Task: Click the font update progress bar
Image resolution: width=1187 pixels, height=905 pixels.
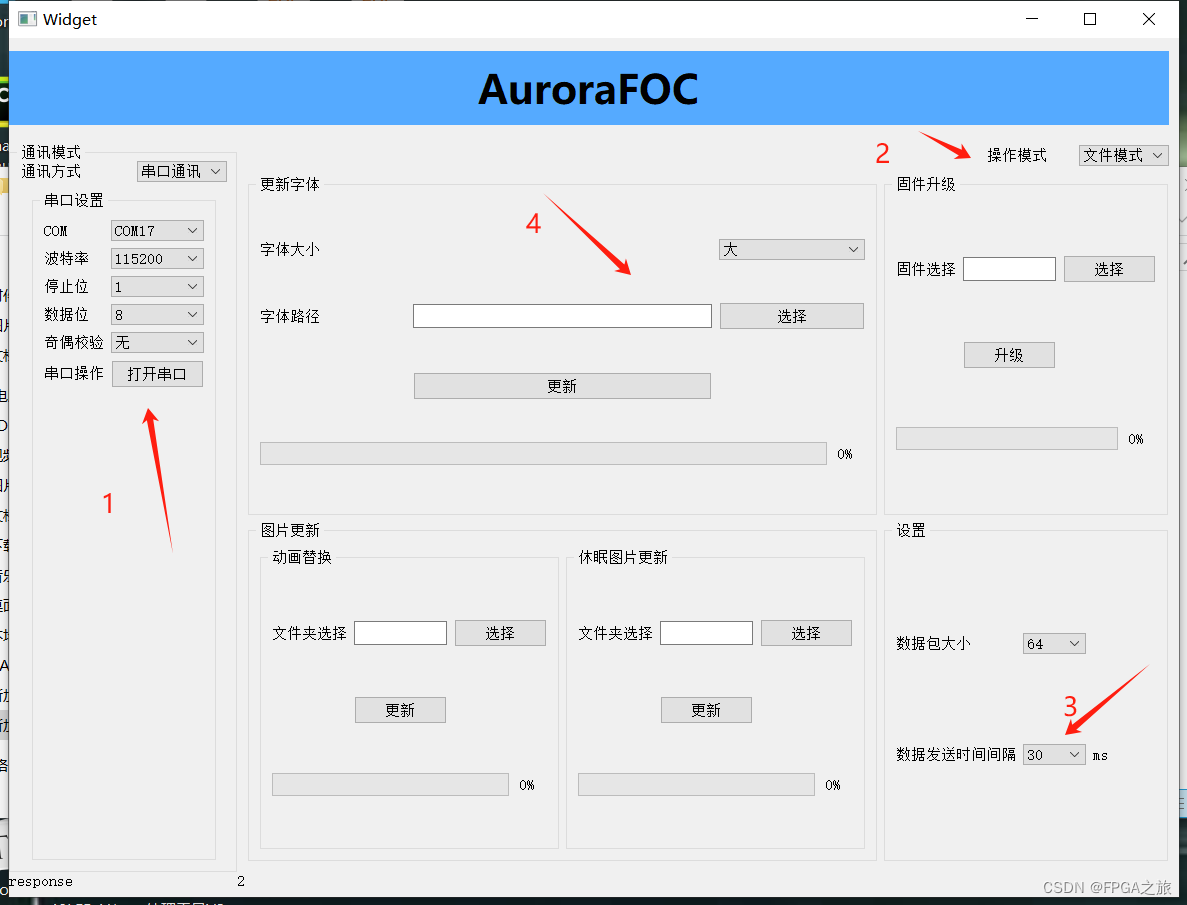Action: tap(544, 454)
